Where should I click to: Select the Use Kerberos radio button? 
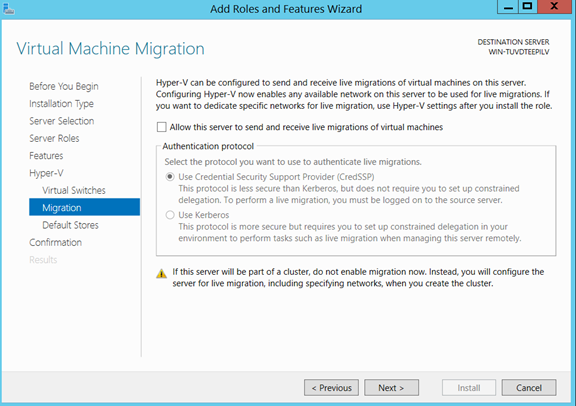170,215
